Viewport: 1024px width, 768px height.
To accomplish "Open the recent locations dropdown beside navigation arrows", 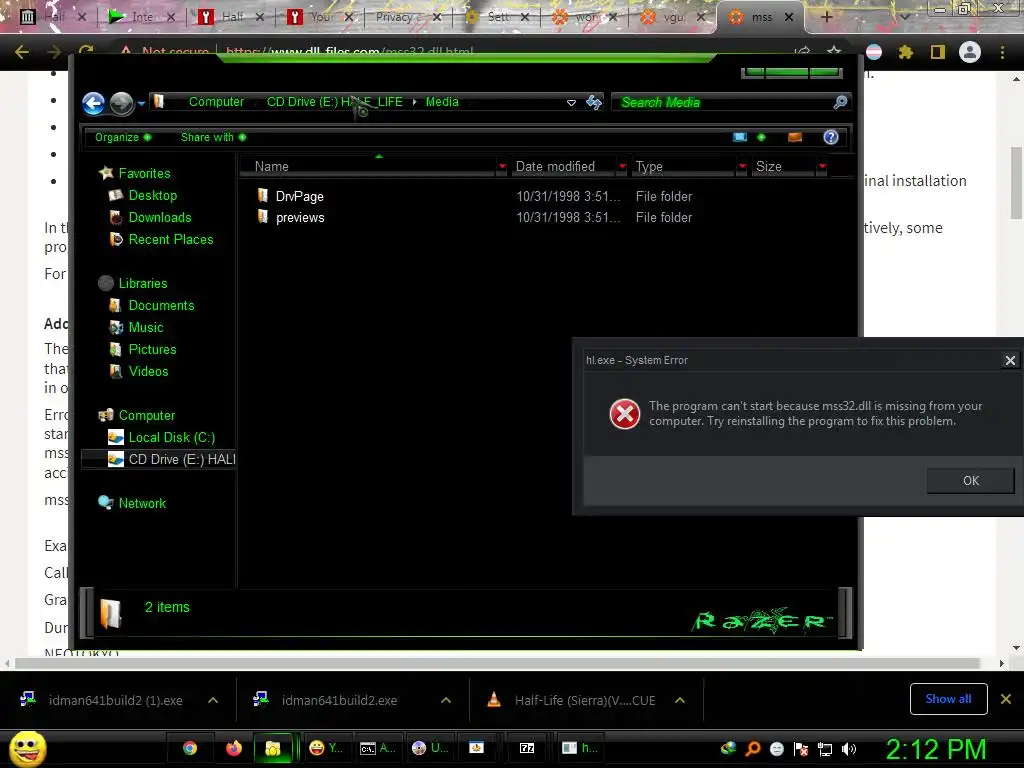I will [141, 103].
